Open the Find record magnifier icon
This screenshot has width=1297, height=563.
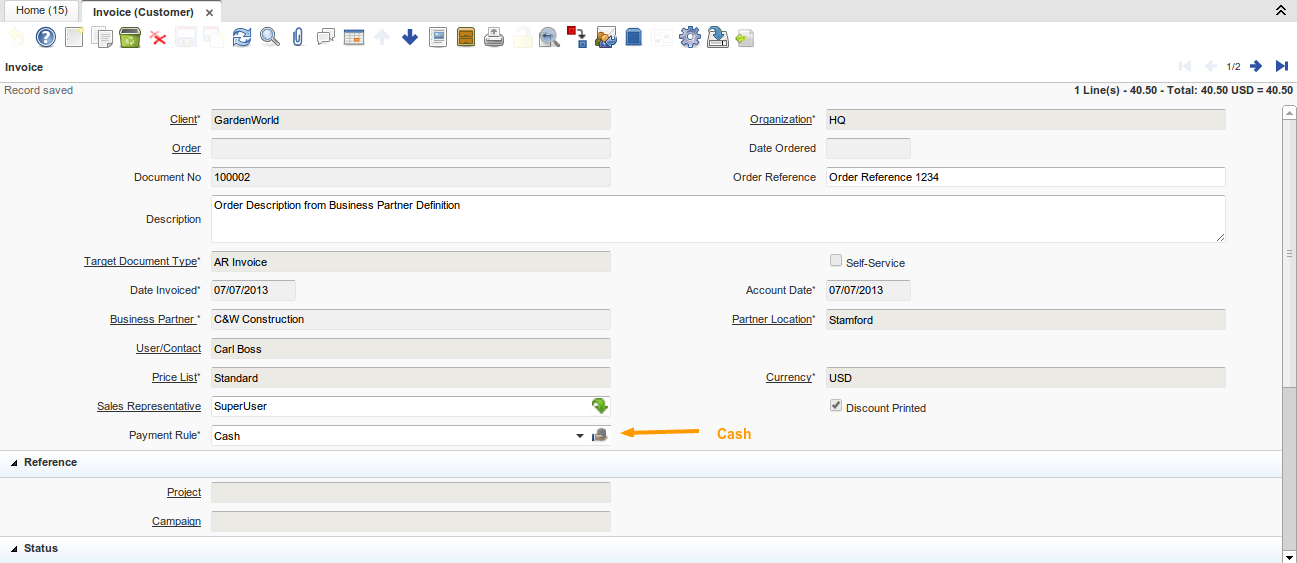pyautogui.click(x=269, y=38)
